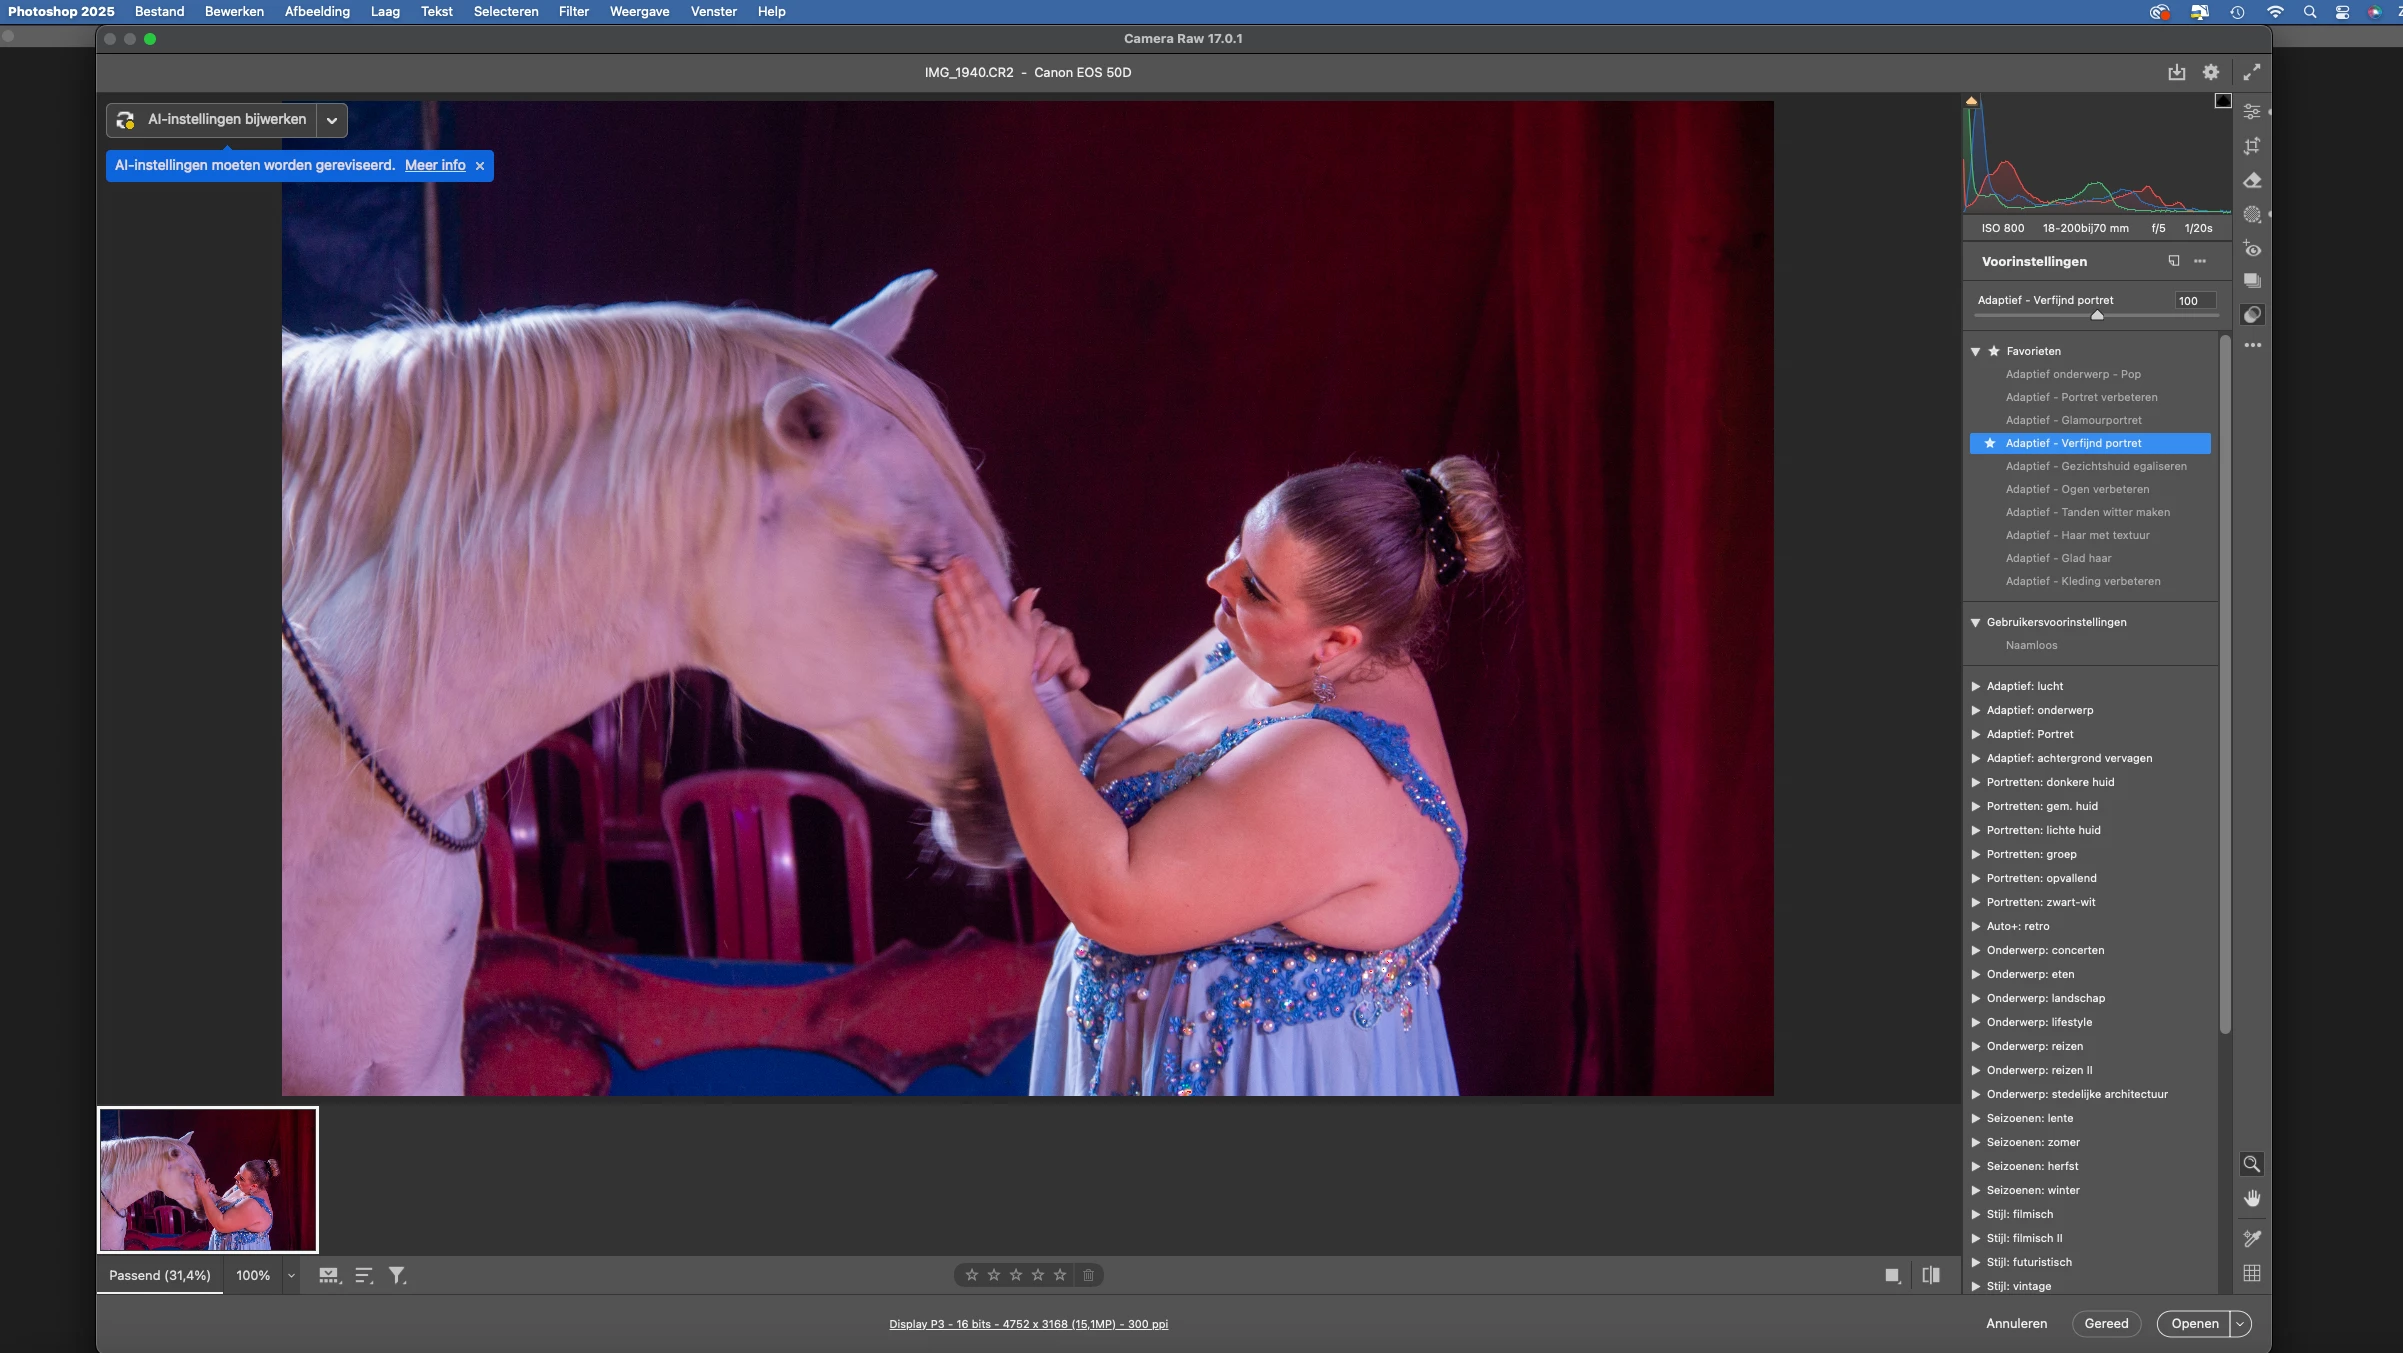Select the color sampler eyedropper tool
The height and width of the screenshot is (1353, 2403).
coord(2252,1238)
